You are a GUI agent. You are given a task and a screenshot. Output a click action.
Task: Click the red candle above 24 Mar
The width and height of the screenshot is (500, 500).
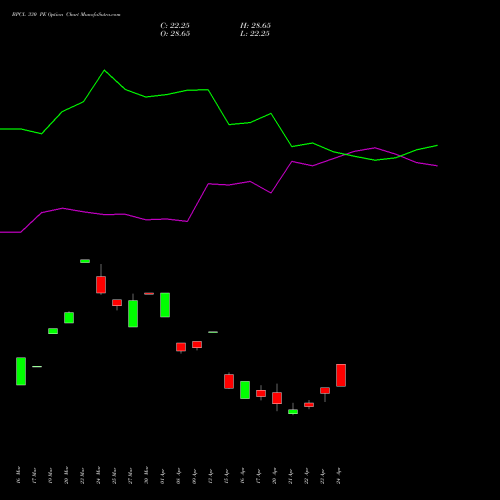(101, 284)
